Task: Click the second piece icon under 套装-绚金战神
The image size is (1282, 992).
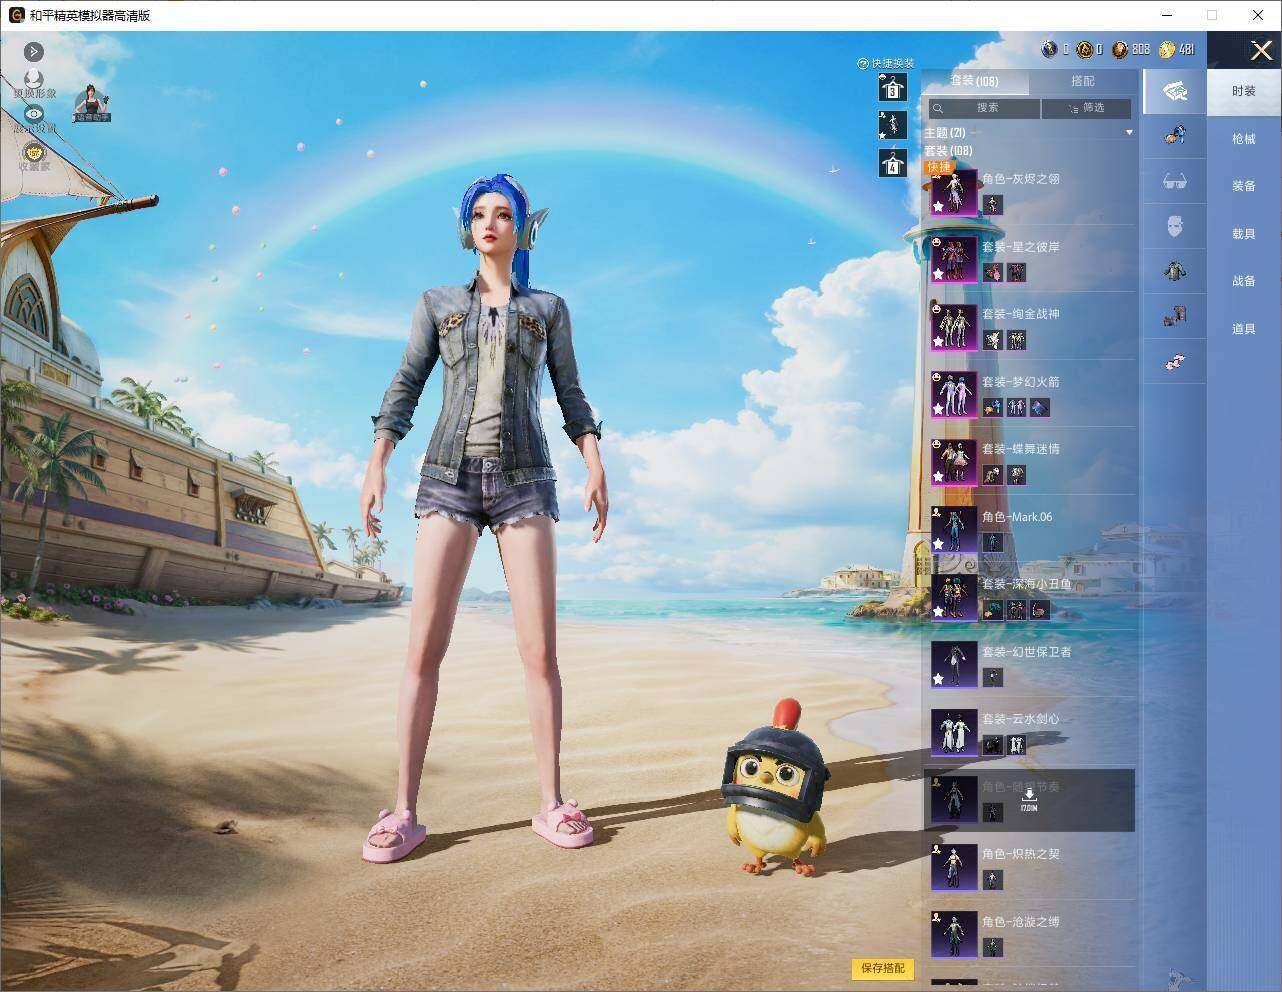Action: (1017, 340)
